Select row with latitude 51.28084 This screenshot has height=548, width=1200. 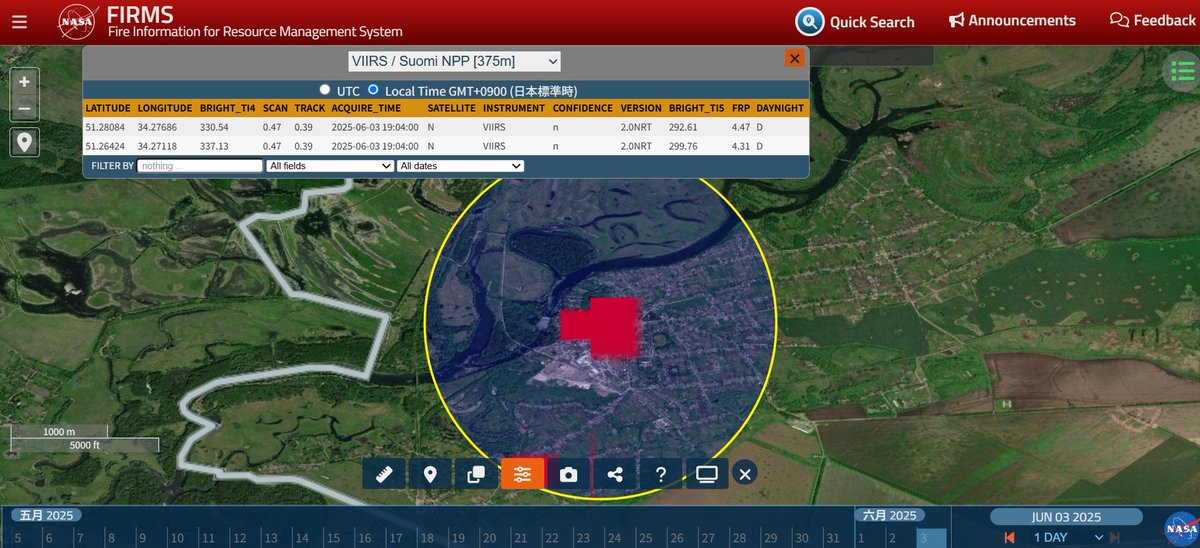[446, 127]
